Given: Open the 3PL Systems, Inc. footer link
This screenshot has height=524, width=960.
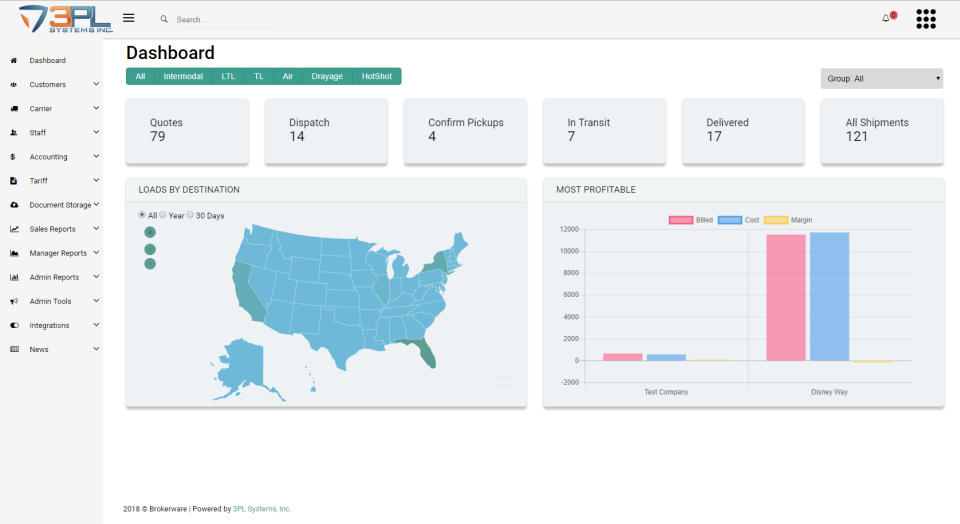Looking at the screenshot, I should [x=262, y=509].
